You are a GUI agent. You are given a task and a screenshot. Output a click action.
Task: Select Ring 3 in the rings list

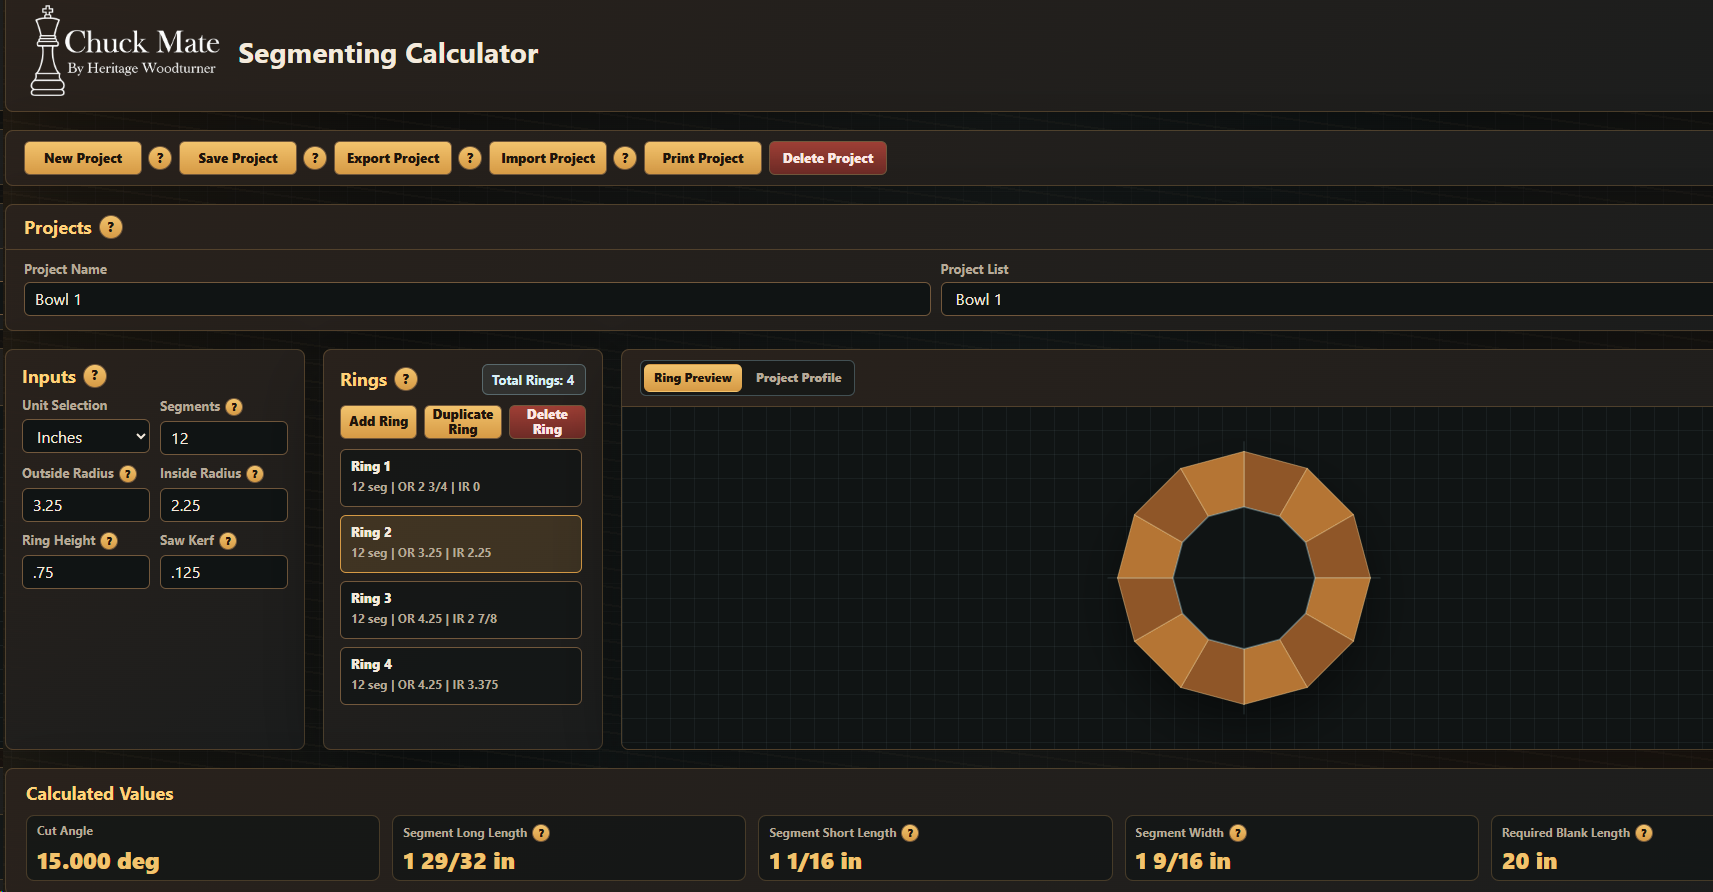[x=461, y=610]
